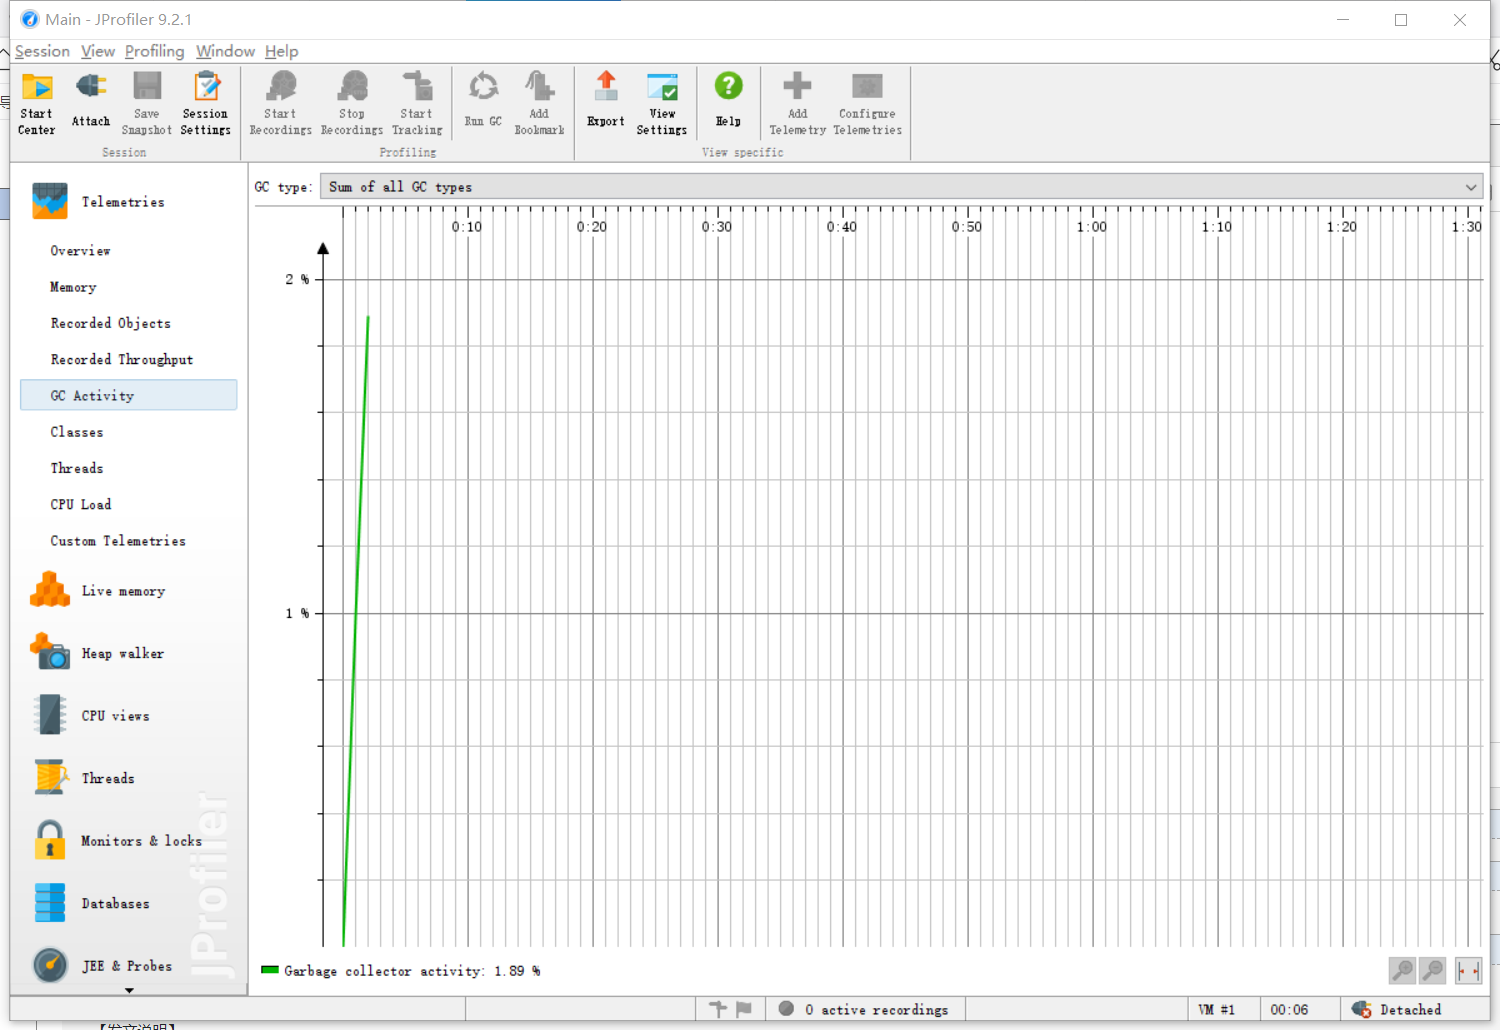Open the View menu
The width and height of the screenshot is (1500, 1030).
tap(98, 51)
